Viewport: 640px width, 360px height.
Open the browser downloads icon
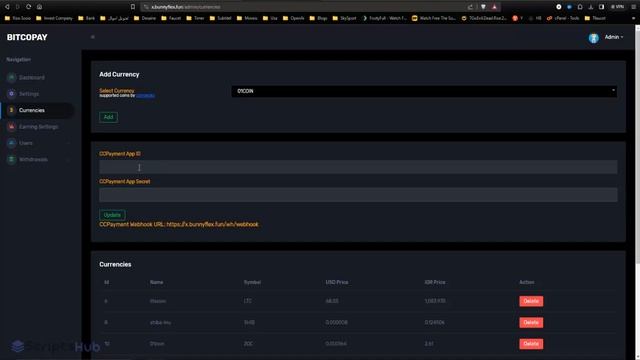pyautogui.click(x=591, y=7)
